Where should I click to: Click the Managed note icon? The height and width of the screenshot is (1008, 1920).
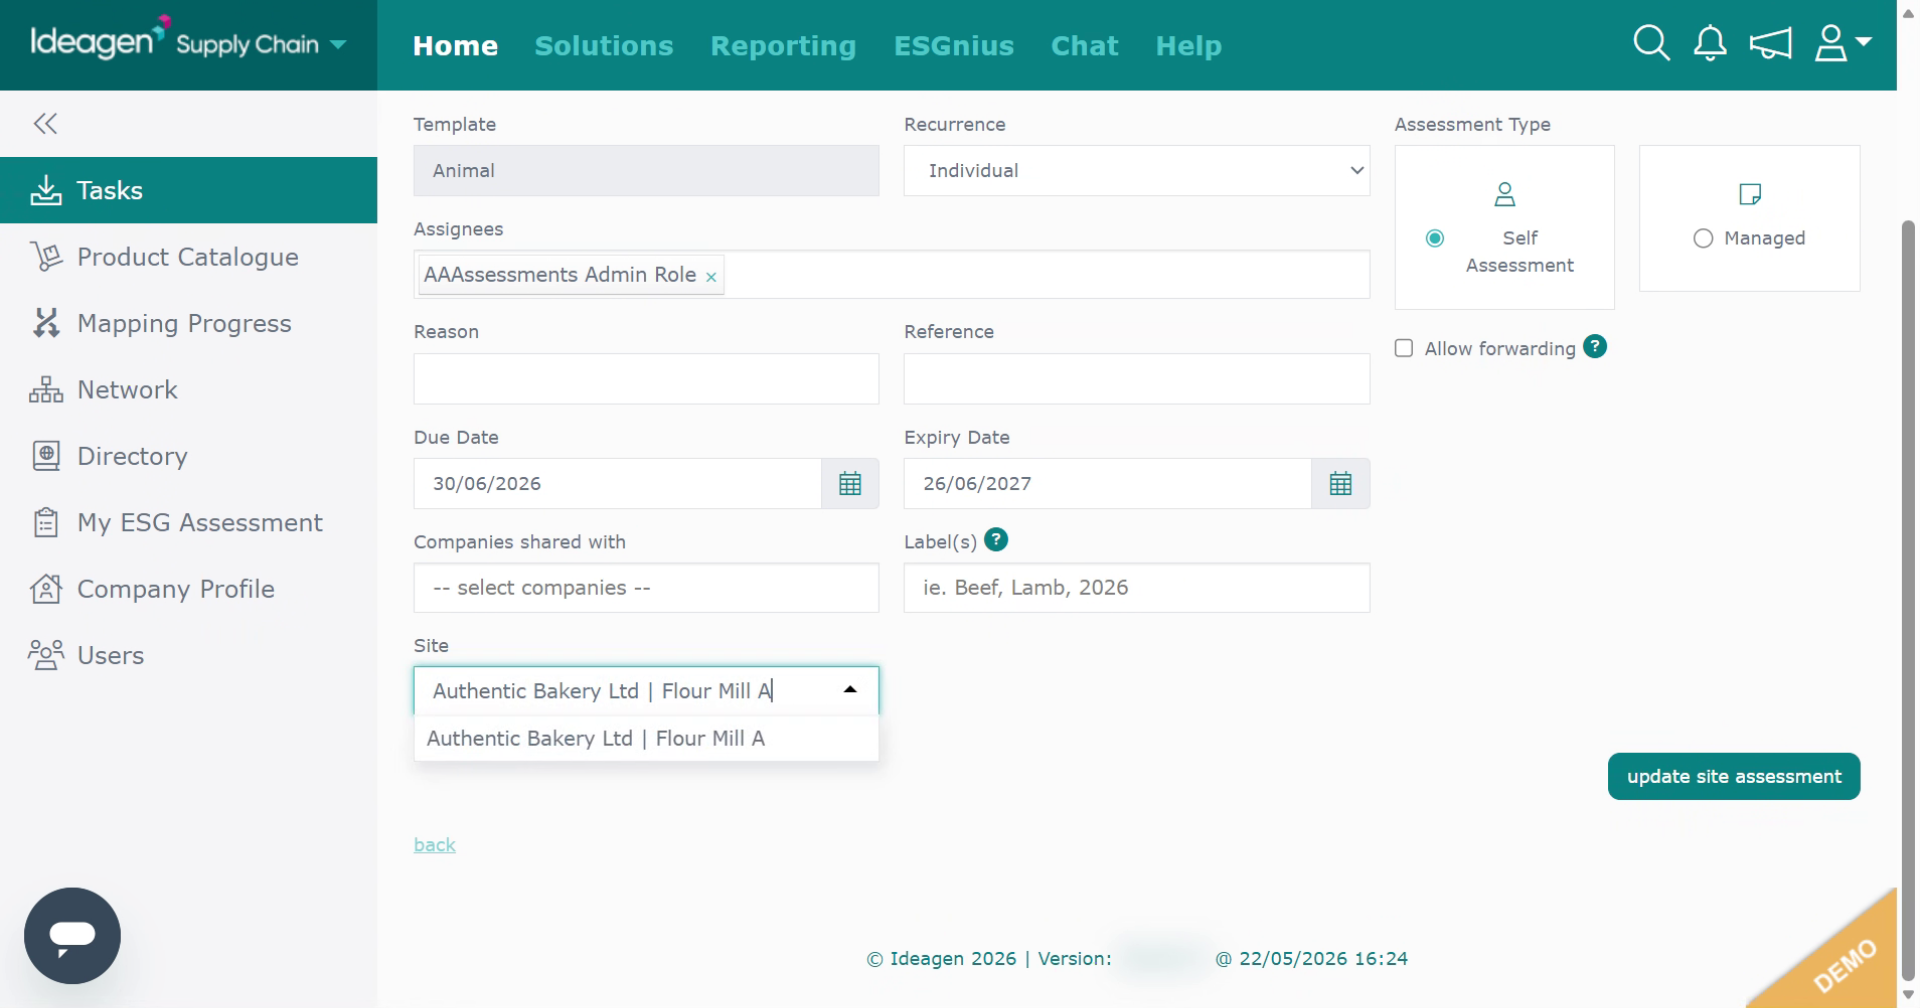pyautogui.click(x=1750, y=194)
